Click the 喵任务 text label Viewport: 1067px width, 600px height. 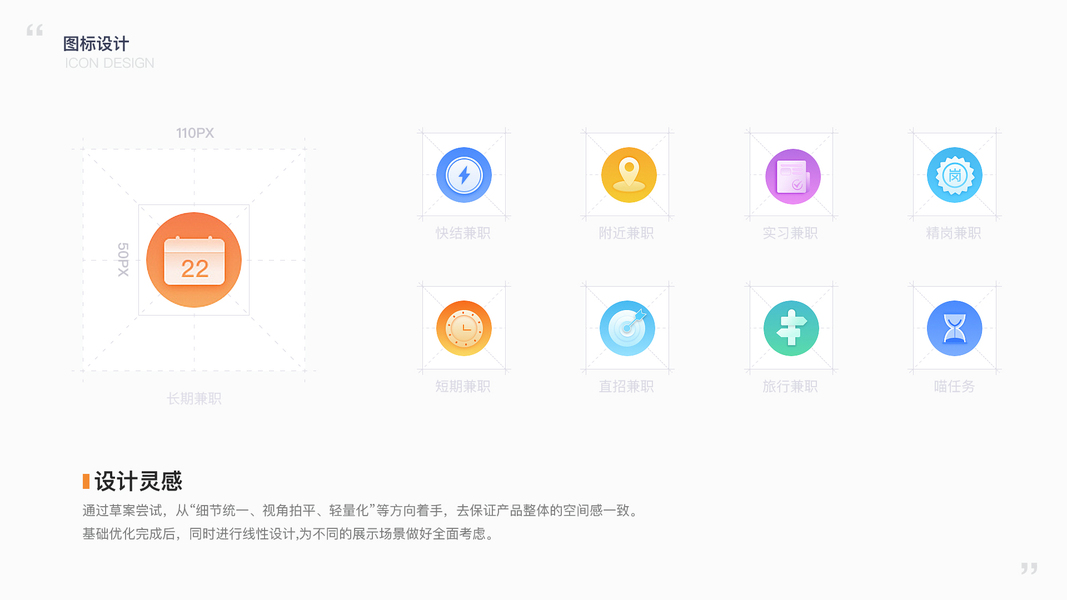[x=954, y=386]
